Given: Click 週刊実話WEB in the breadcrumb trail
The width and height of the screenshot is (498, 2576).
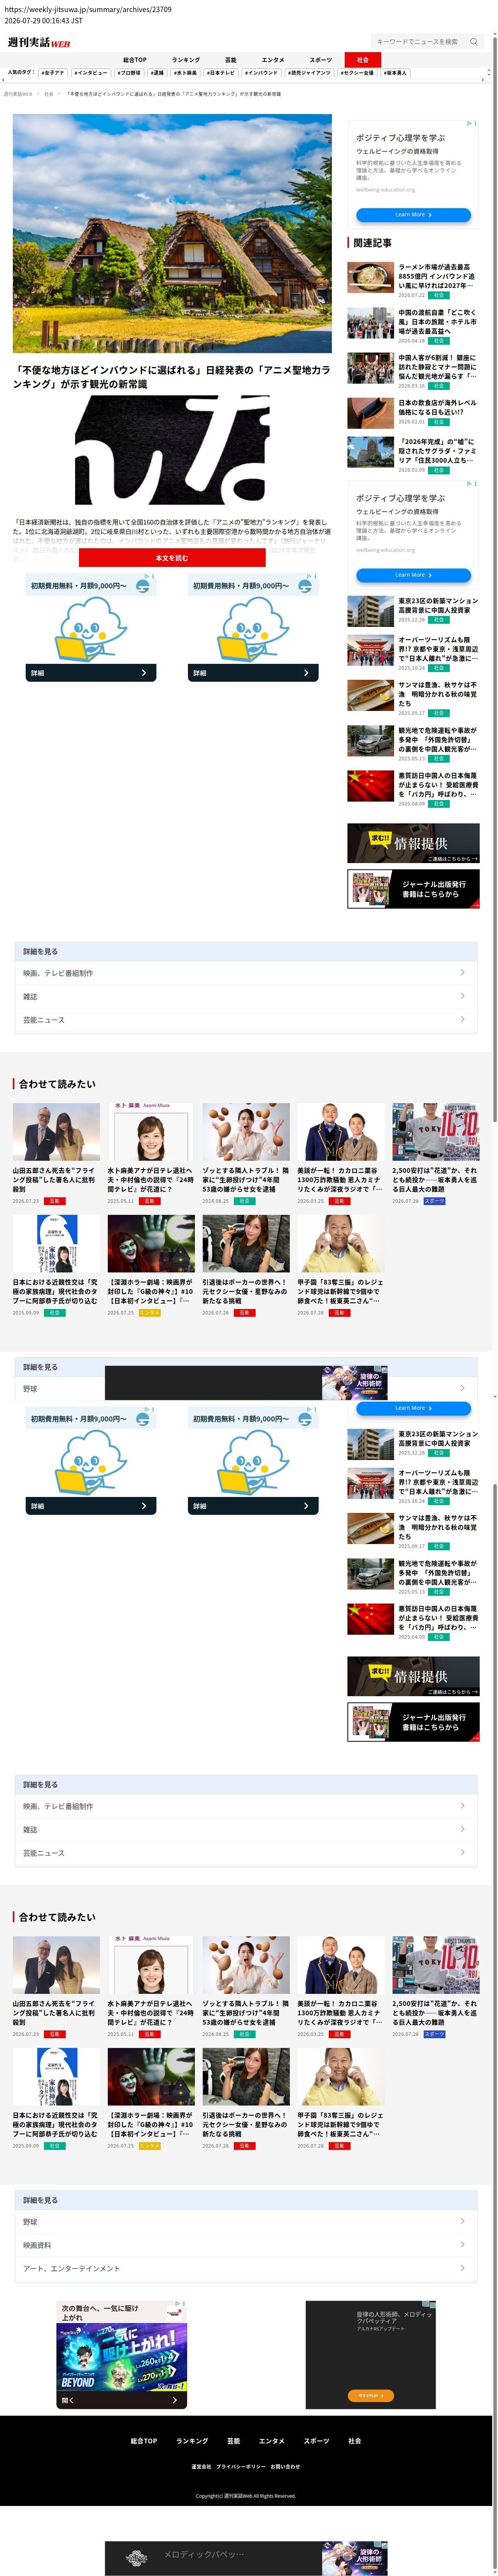Looking at the screenshot, I should click(18, 94).
